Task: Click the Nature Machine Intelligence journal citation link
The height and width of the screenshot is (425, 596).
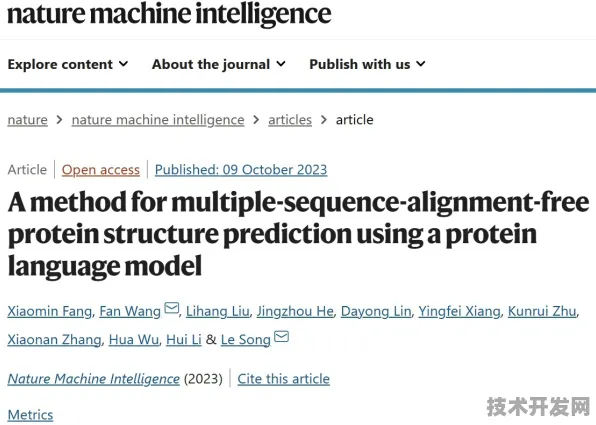Action: [94, 379]
